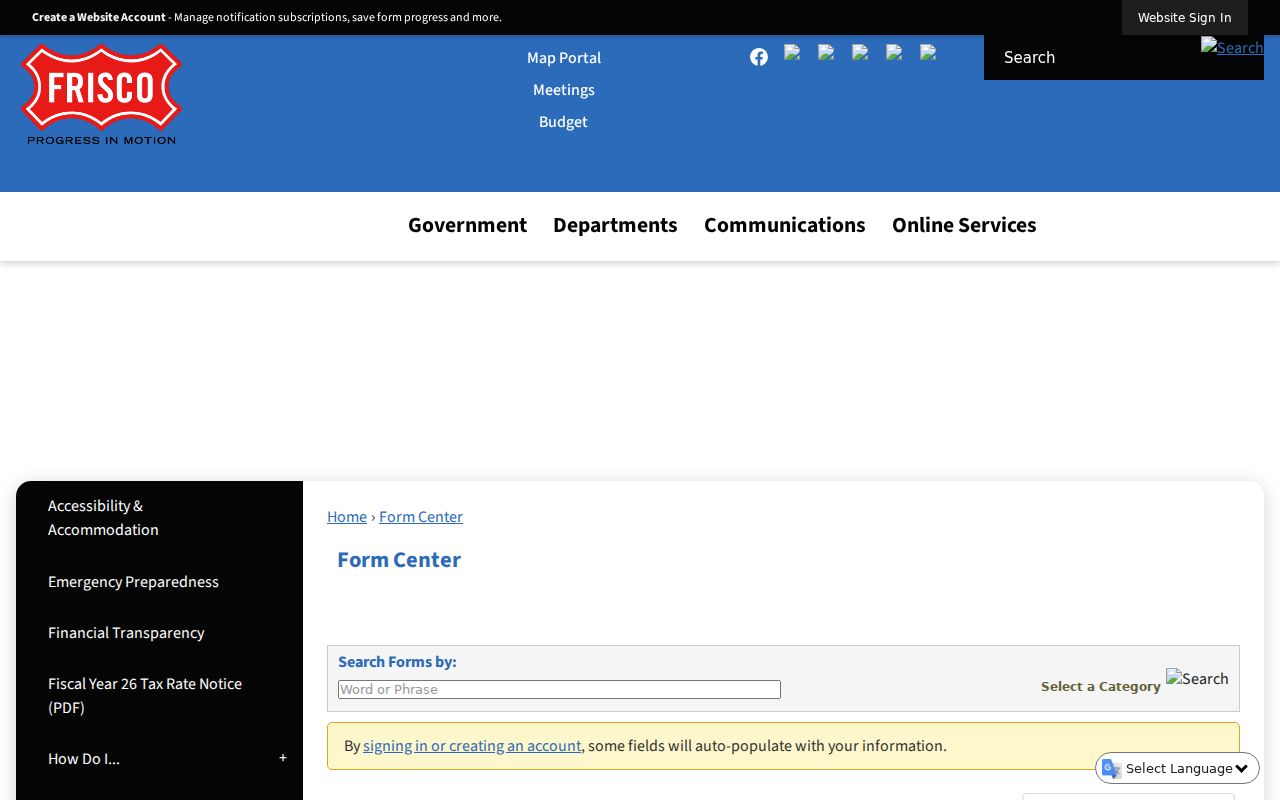Select the How Do I... sidebar link
1280x800 pixels.
click(84, 759)
